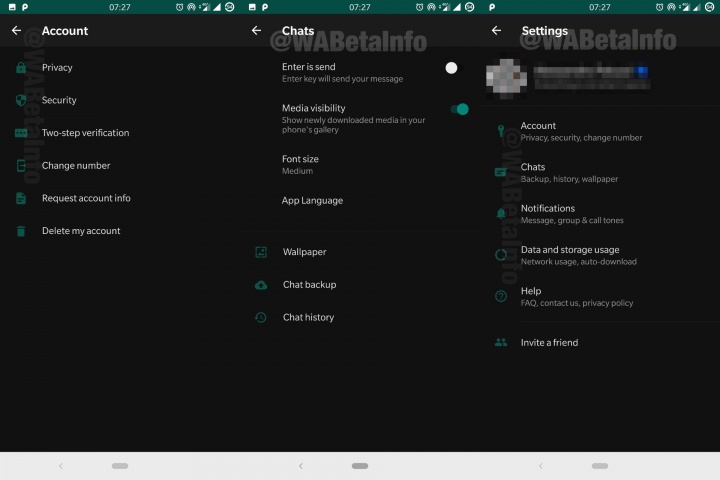This screenshot has height=480, width=720.
Task: Go back from the Settings screen
Action: (496, 30)
